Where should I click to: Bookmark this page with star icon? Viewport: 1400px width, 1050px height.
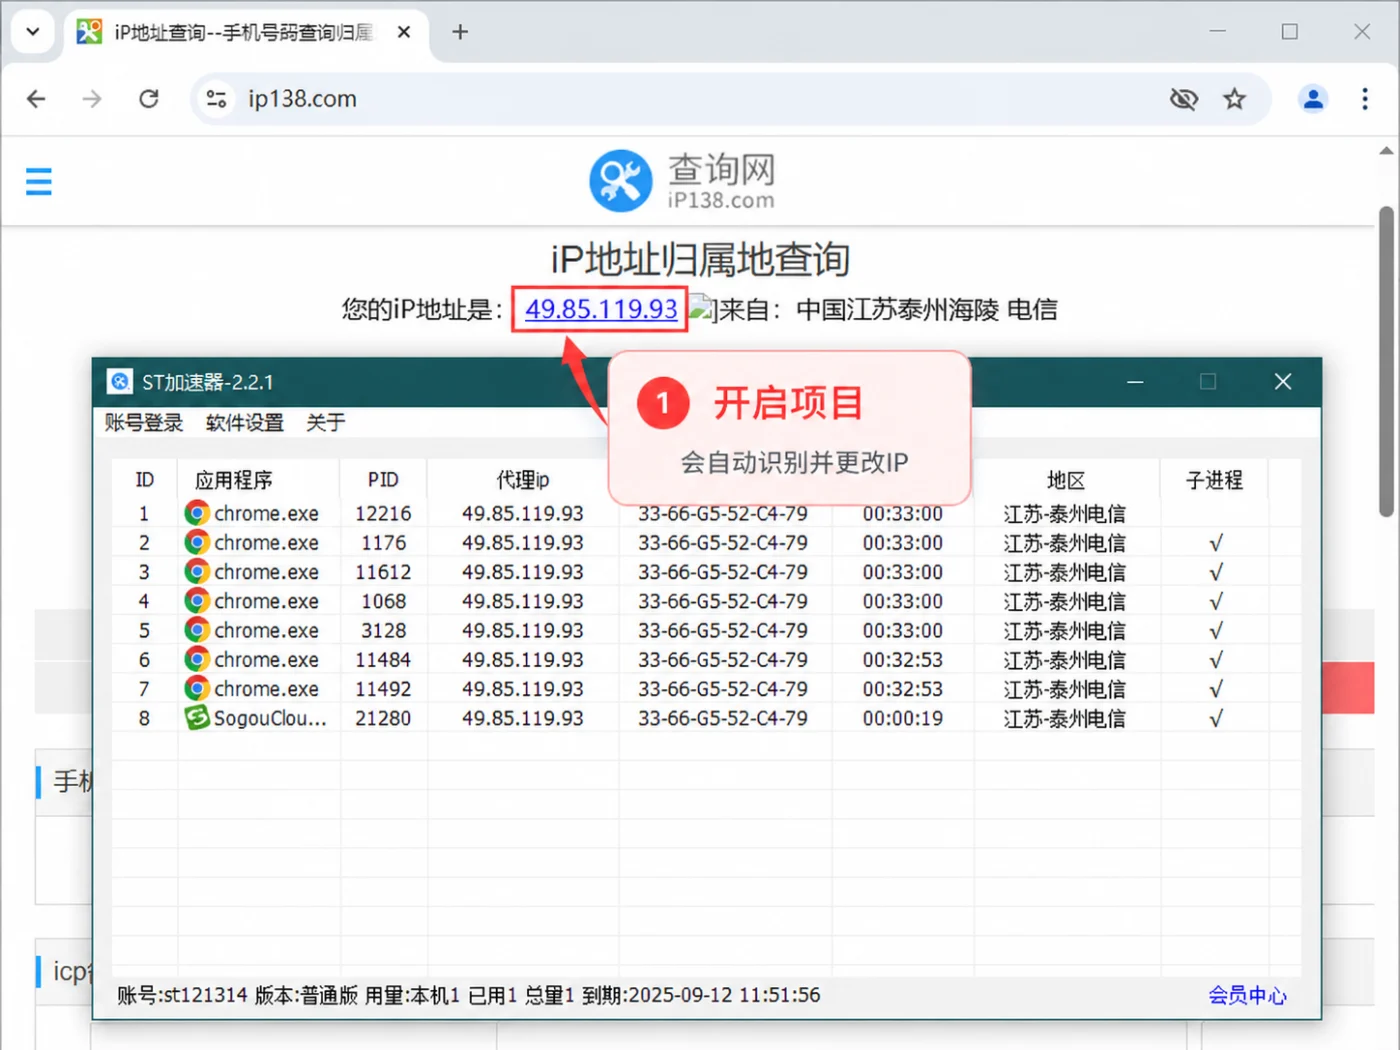pos(1235,99)
